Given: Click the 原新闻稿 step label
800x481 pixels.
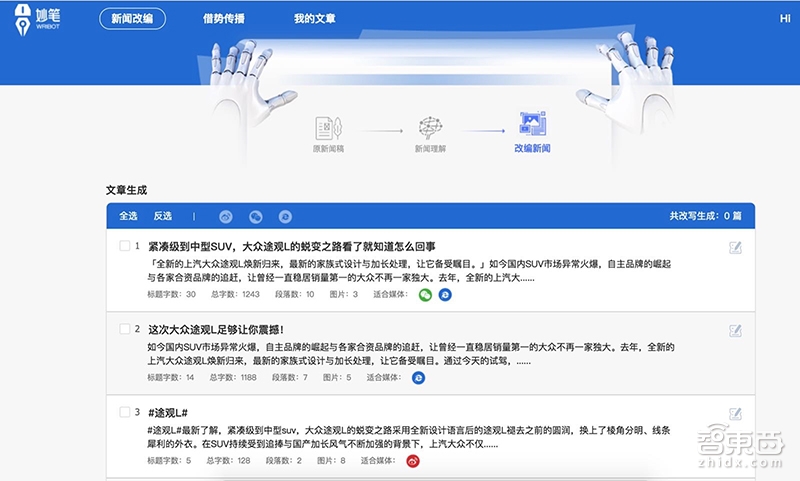Looking at the screenshot, I should [x=328, y=149].
